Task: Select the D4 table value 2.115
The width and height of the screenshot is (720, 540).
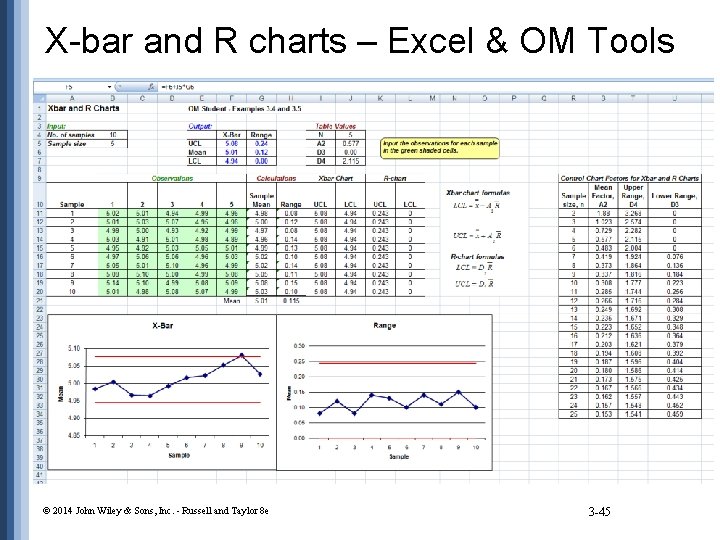Action: click(x=350, y=161)
